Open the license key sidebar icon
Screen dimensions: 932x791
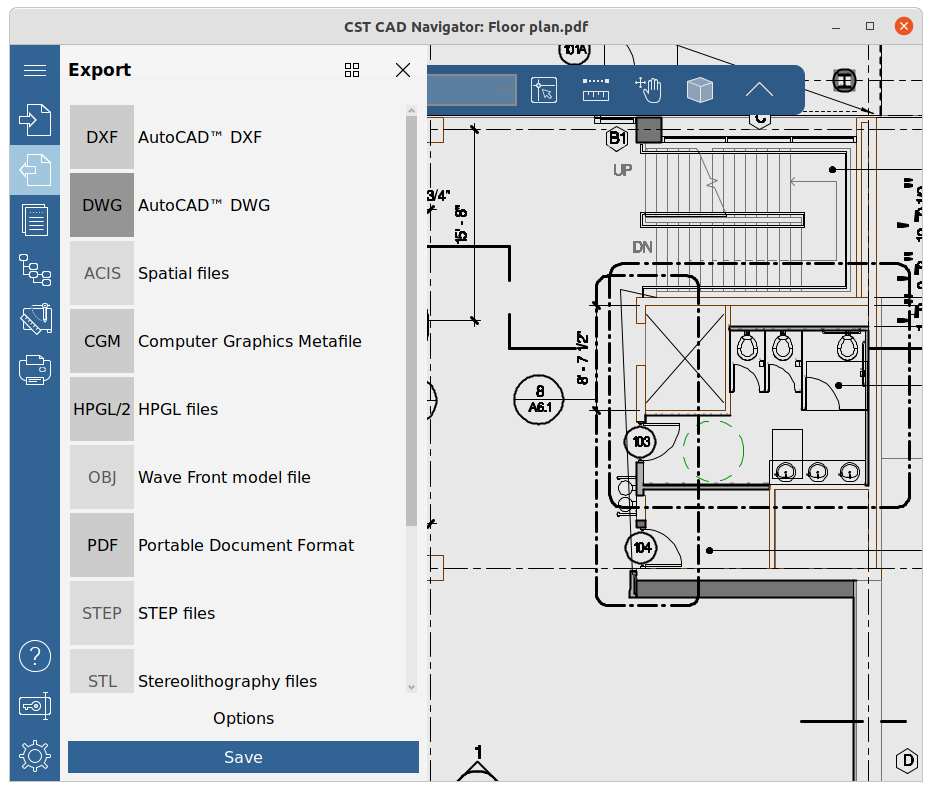34,706
